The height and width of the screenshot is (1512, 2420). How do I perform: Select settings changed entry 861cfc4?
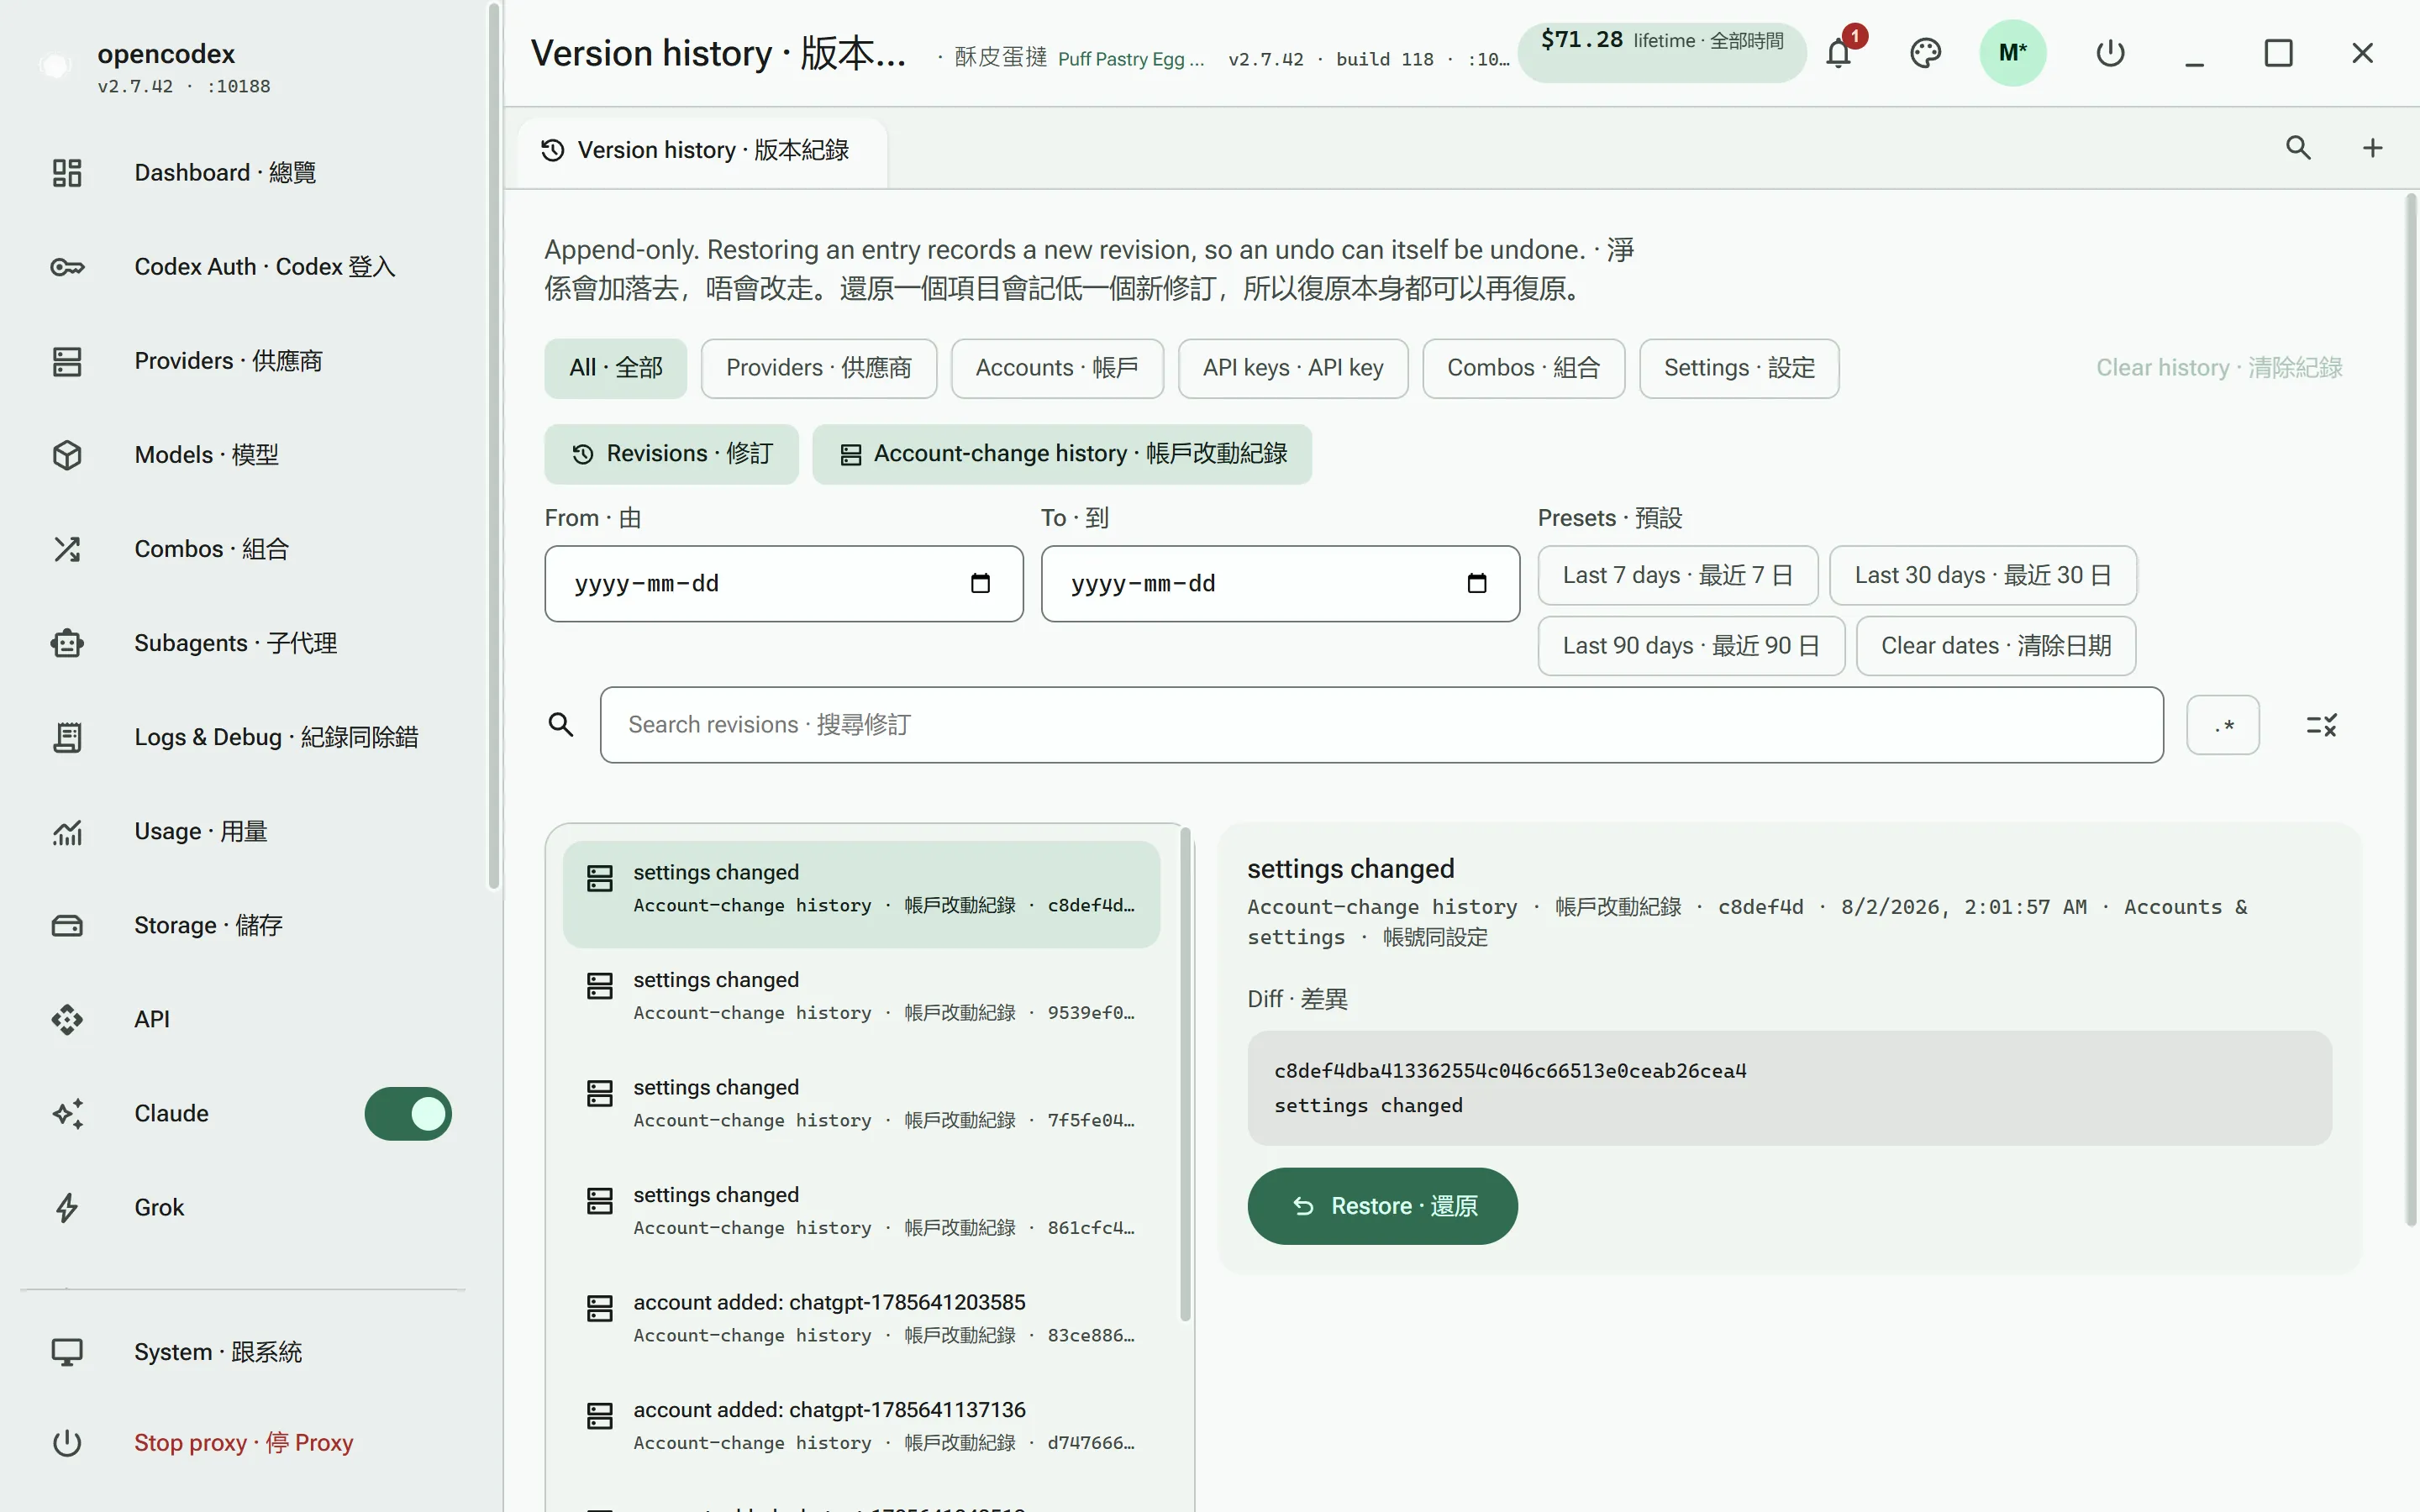861,1216
